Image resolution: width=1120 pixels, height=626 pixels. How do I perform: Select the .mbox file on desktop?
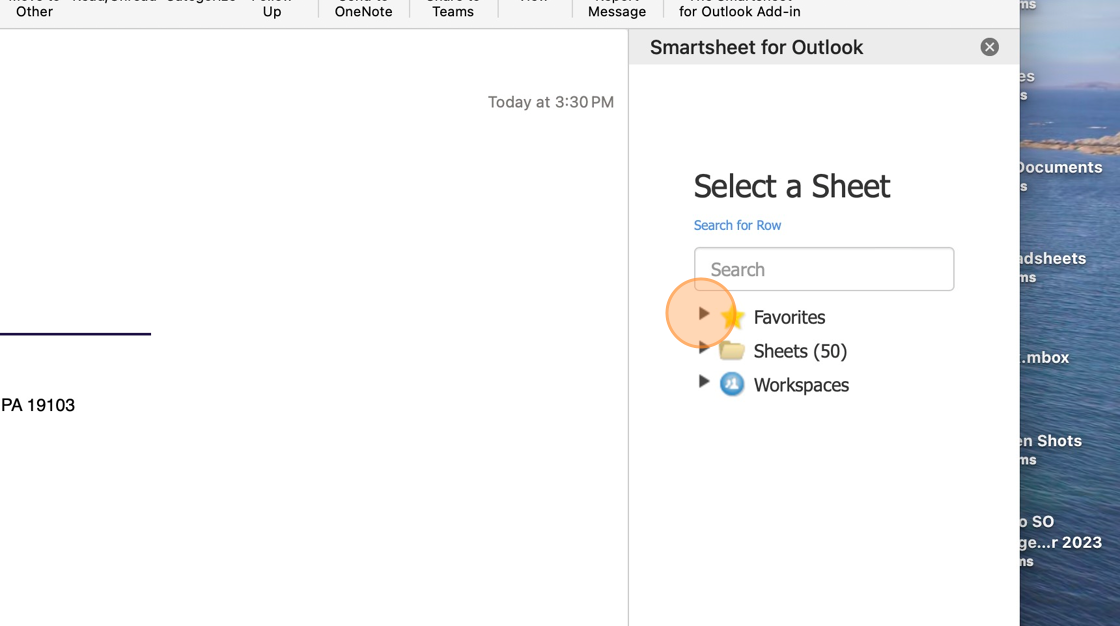(1046, 357)
